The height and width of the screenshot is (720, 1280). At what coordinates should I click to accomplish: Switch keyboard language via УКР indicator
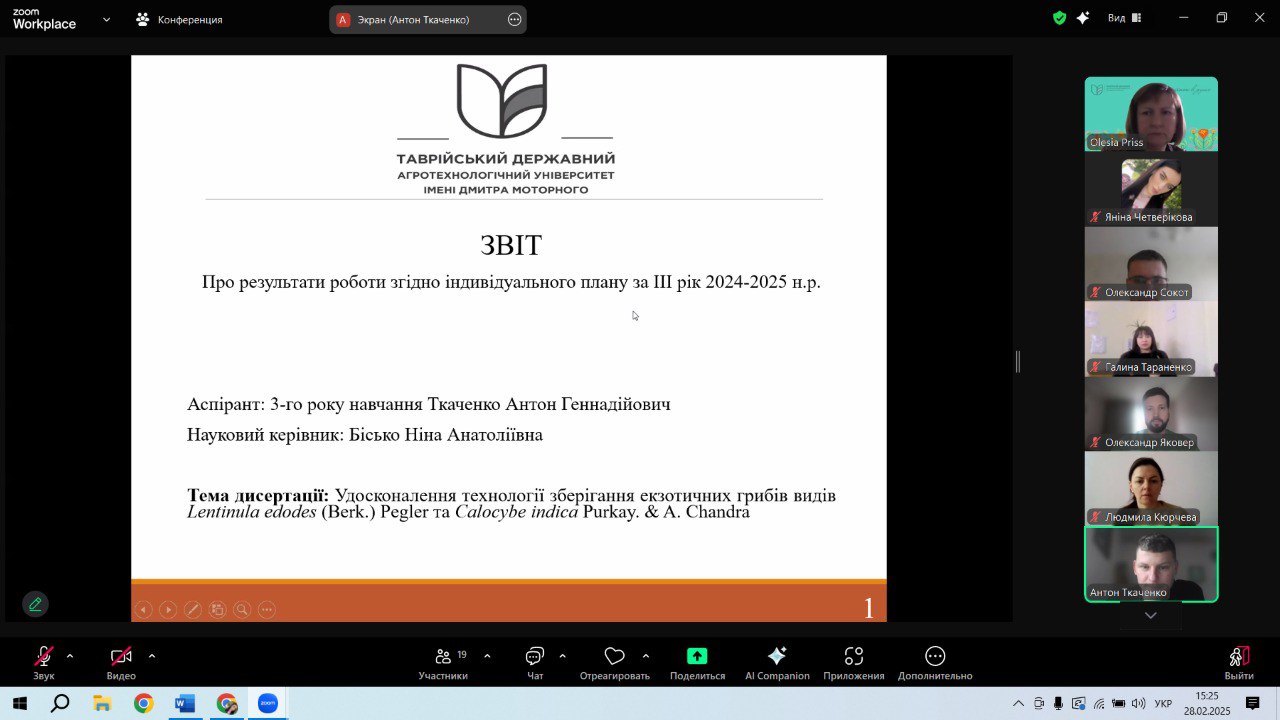tap(1163, 704)
